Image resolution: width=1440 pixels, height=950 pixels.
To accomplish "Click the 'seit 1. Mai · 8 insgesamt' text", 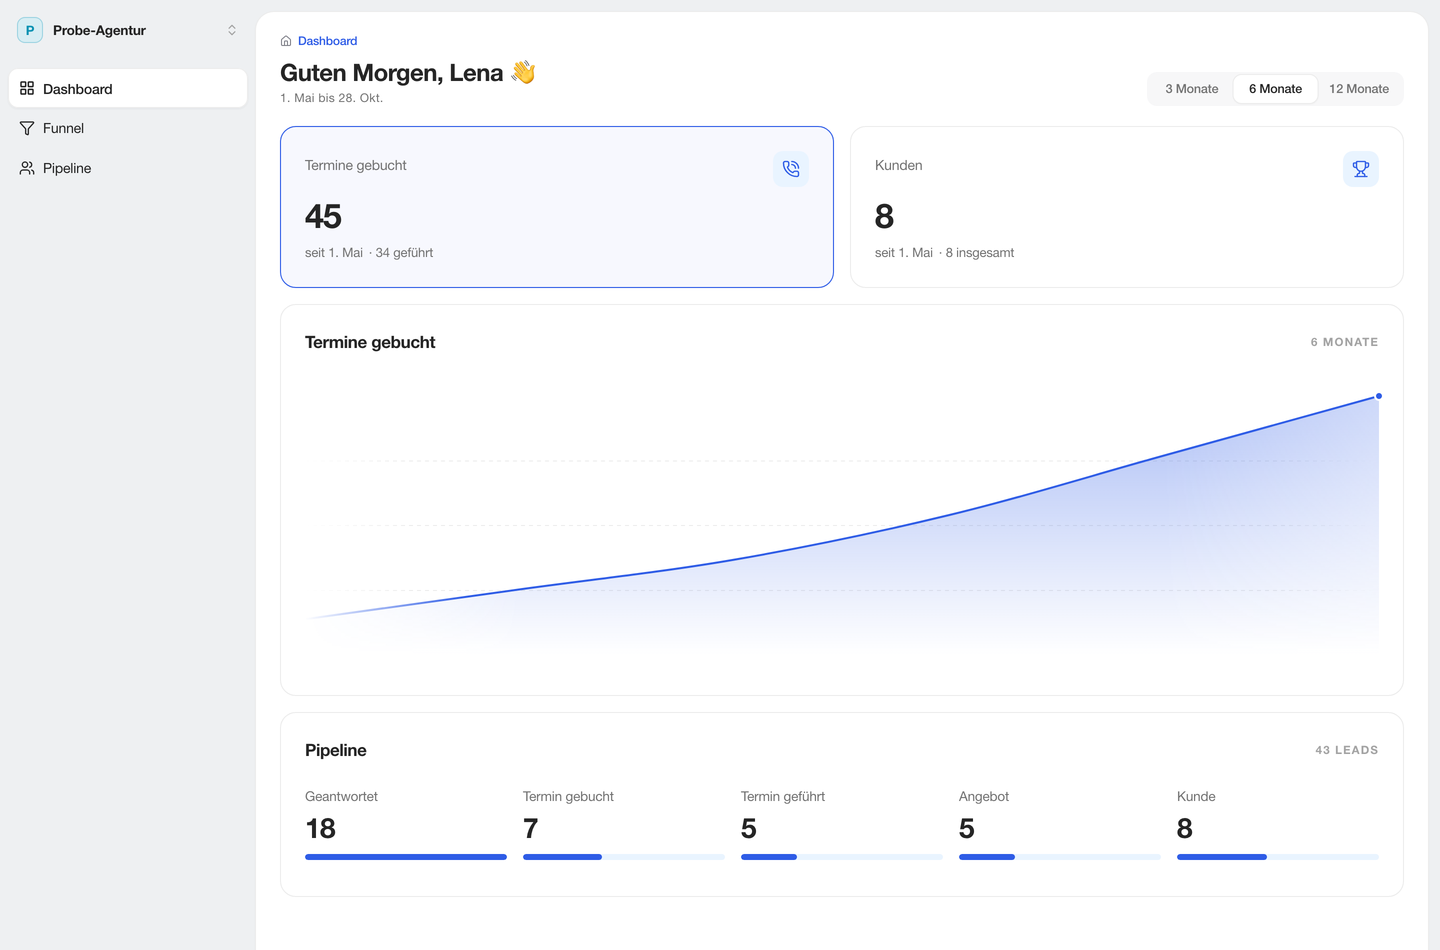I will pyautogui.click(x=944, y=253).
